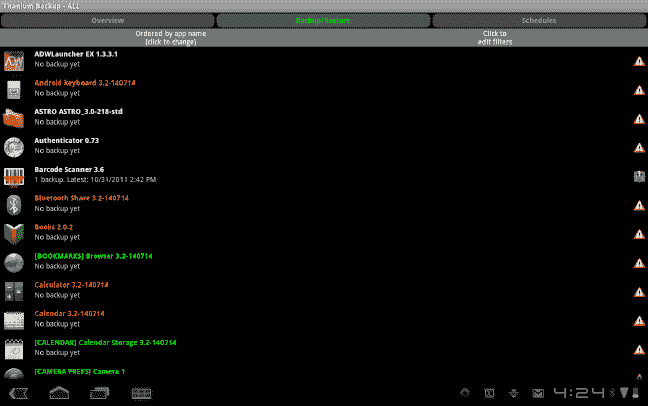The height and width of the screenshot is (406, 648).
Task: Tap the Authenticator app icon
Action: 14,147
